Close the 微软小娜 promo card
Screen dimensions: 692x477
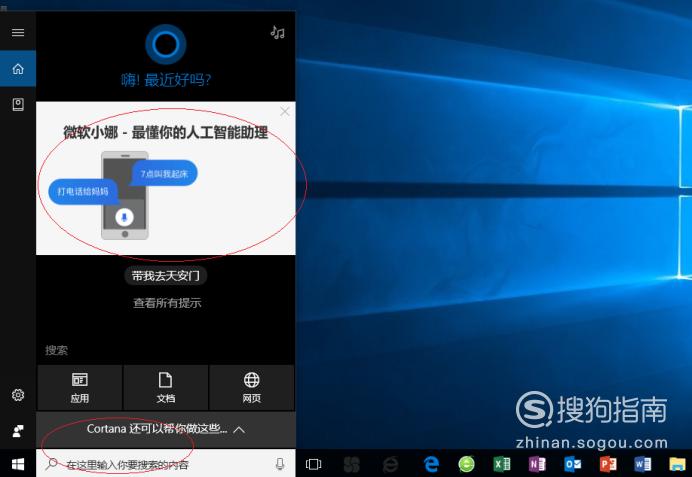tap(285, 112)
